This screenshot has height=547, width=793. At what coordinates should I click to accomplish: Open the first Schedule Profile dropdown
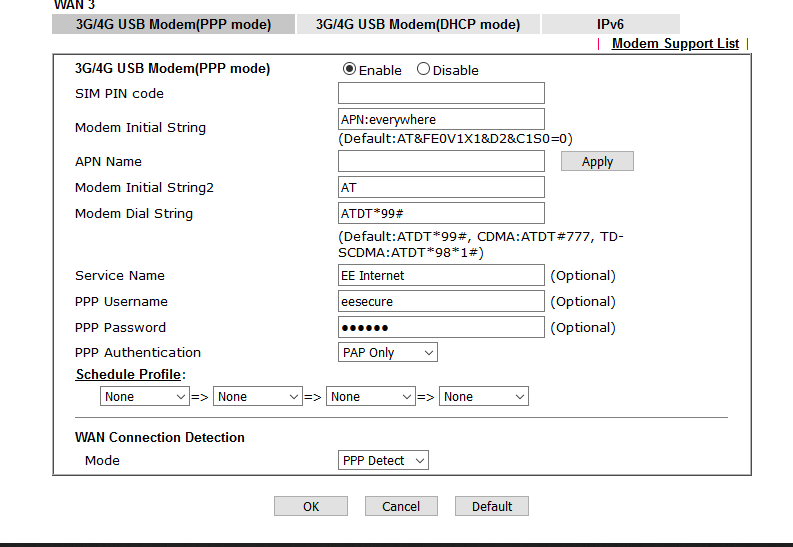(145, 397)
